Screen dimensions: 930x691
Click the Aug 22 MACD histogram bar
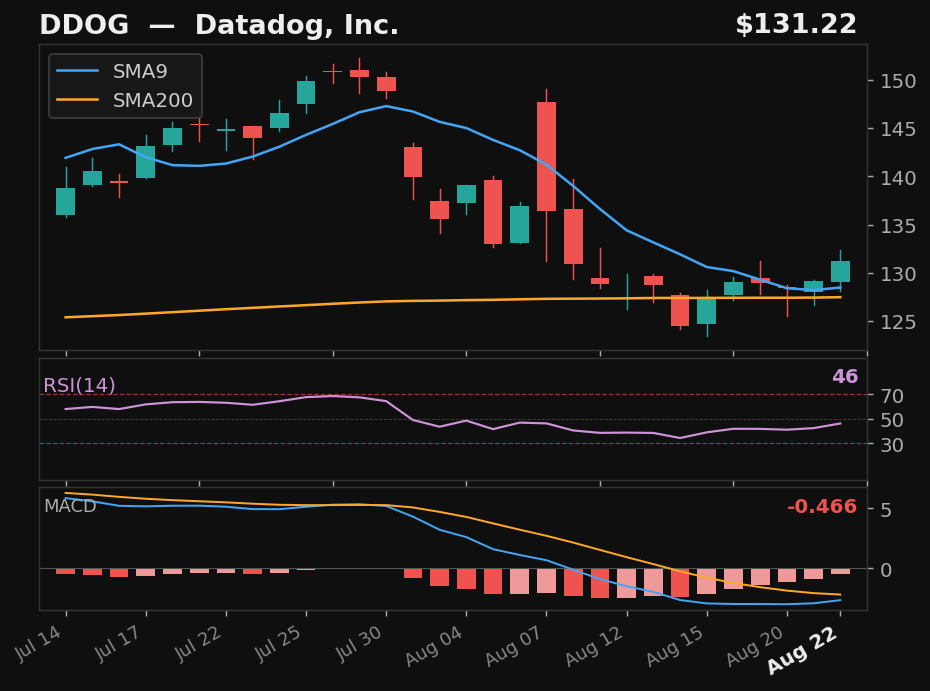(x=840, y=571)
